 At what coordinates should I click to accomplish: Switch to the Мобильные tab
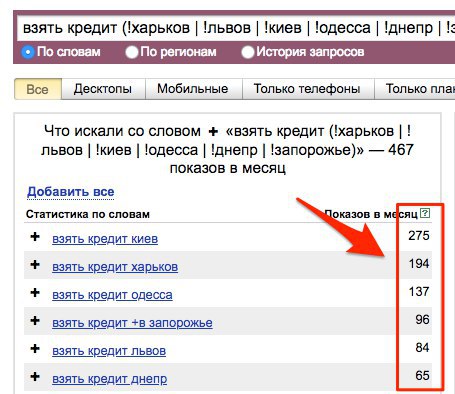[x=193, y=89]
